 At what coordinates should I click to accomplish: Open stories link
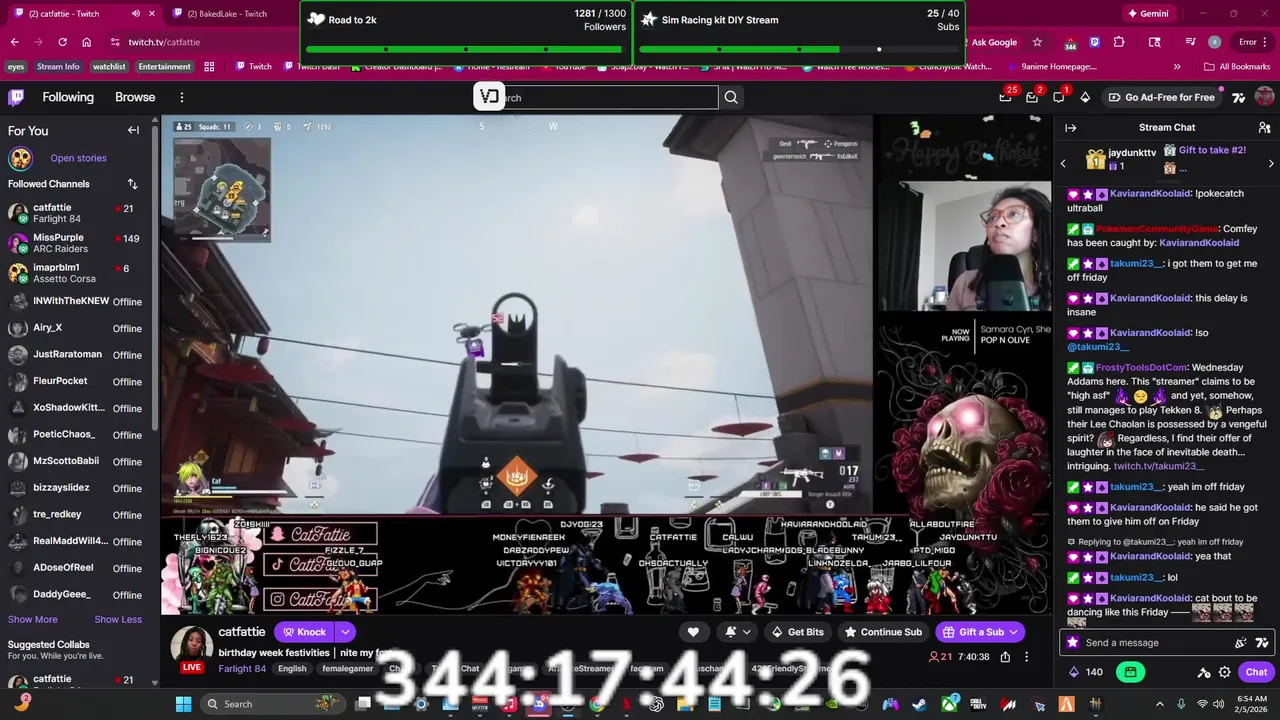[78, 158]
